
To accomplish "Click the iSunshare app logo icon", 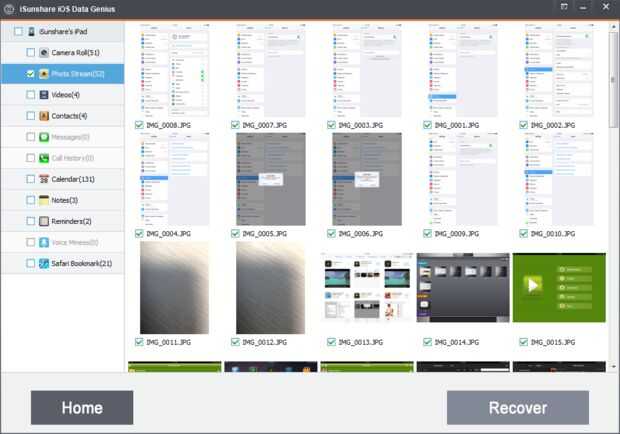I will [9, 9].
